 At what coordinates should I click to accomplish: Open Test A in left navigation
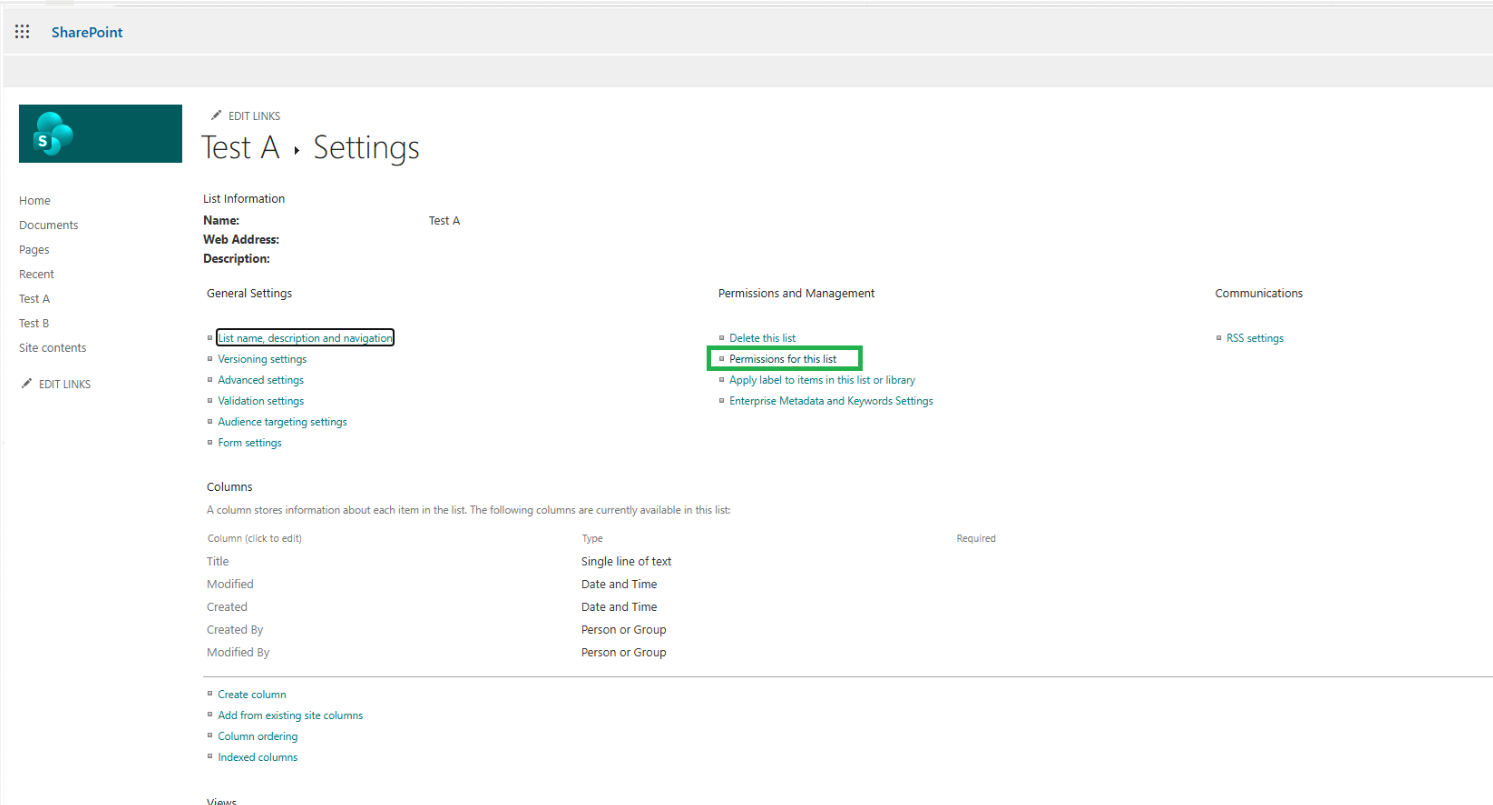coord(34,298)
